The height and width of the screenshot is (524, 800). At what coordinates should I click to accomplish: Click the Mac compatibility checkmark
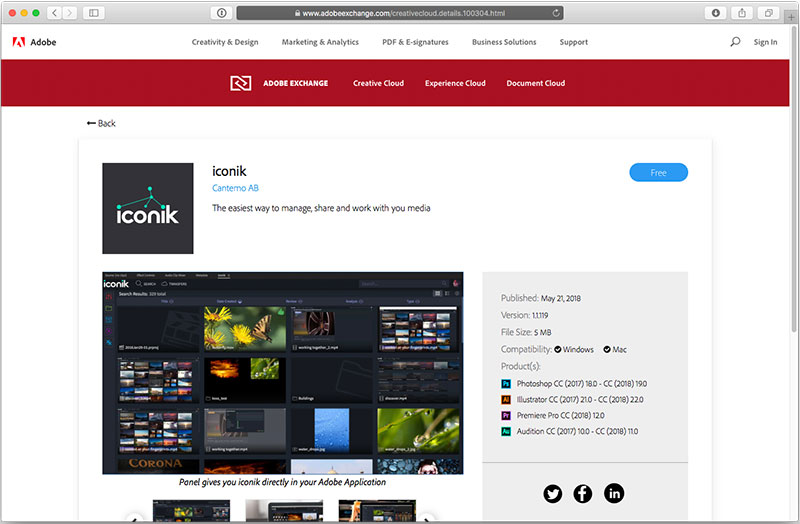[607, 350]
